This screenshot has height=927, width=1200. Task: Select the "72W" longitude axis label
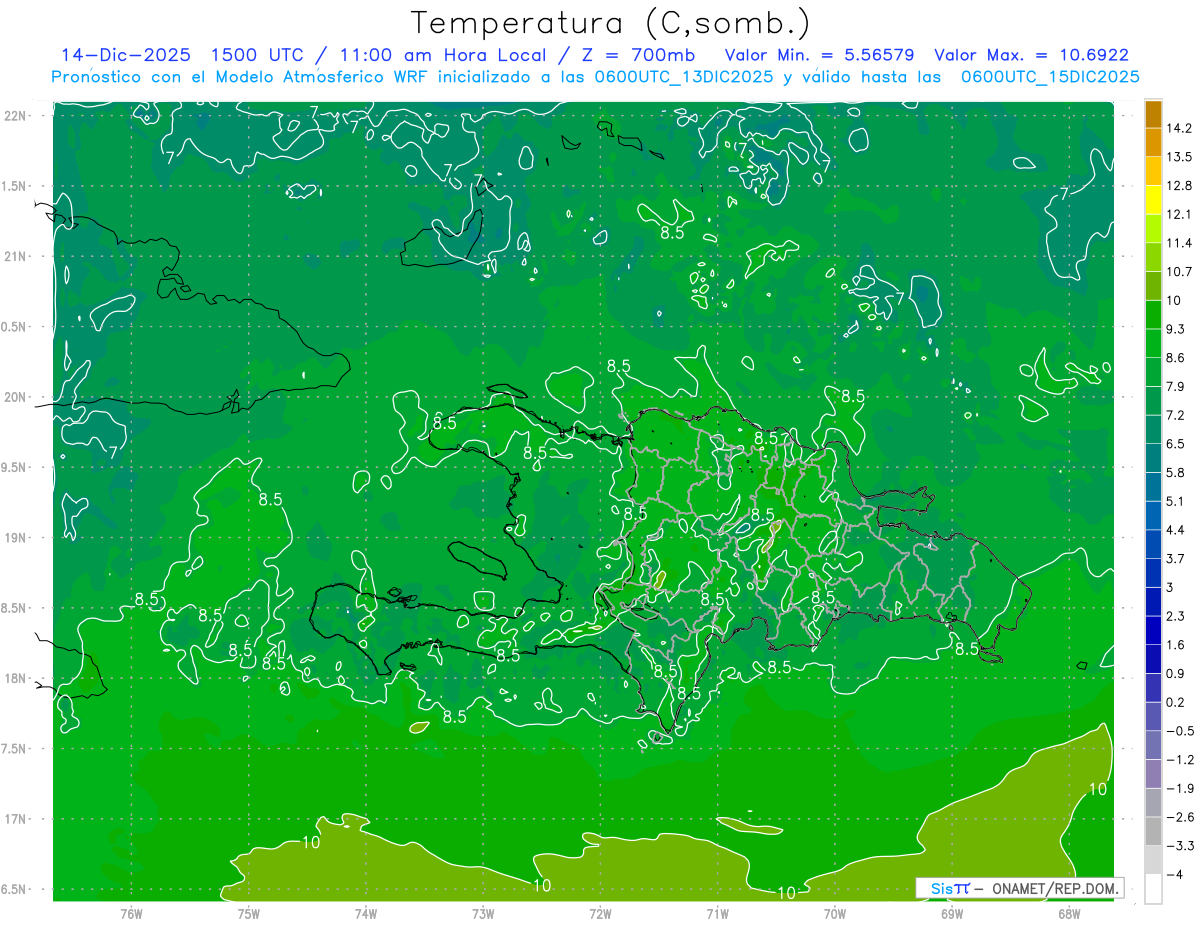[x=600, y=913]
